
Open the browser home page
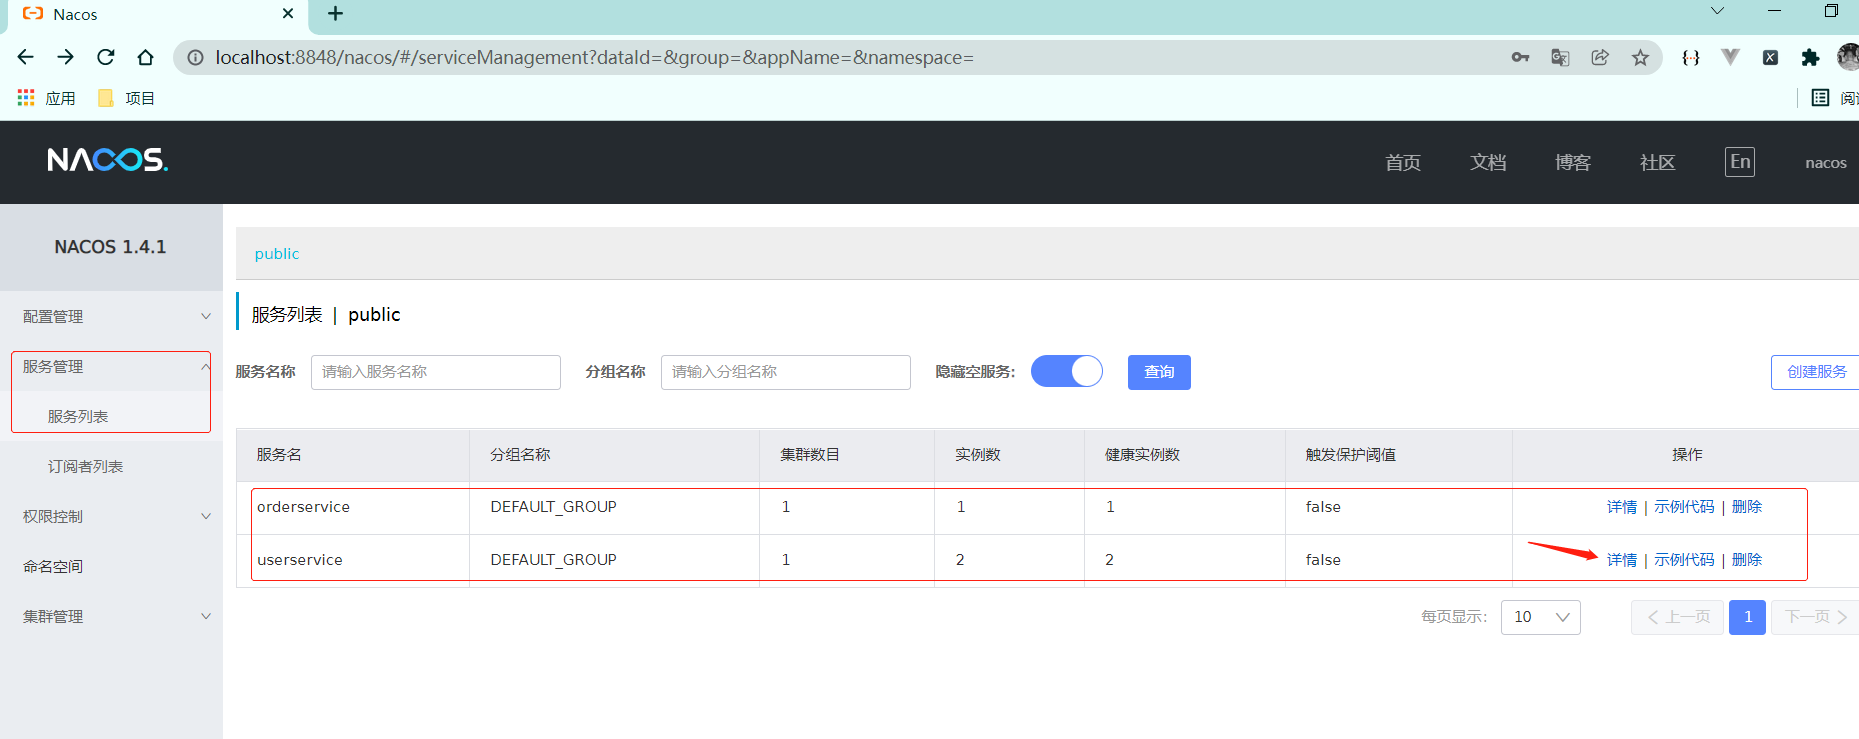[x=146, y=57]
